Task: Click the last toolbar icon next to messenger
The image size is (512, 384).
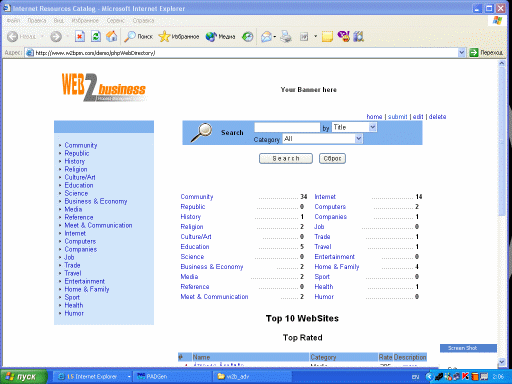Action: tap(359, 36)
